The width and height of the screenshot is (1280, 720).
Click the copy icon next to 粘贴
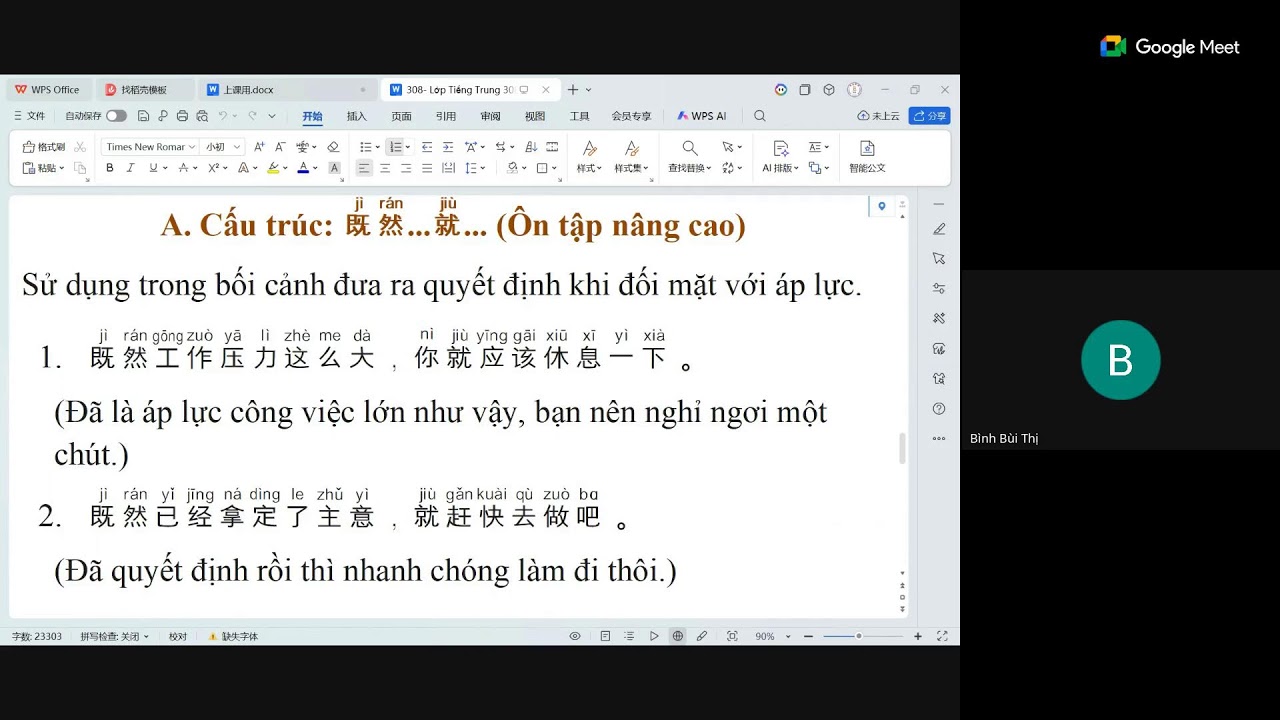coord(80,168)
